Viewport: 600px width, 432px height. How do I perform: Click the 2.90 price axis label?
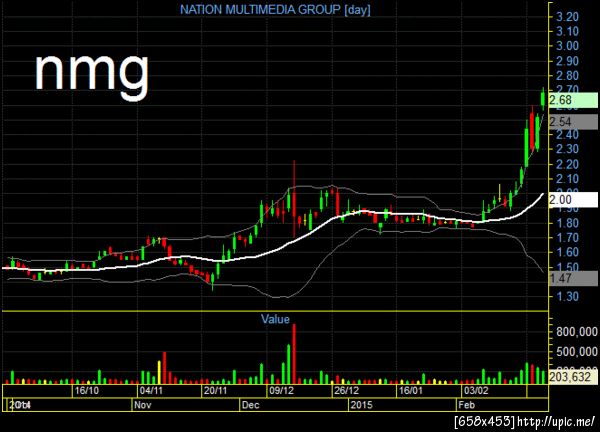click(x=567, y=61)
